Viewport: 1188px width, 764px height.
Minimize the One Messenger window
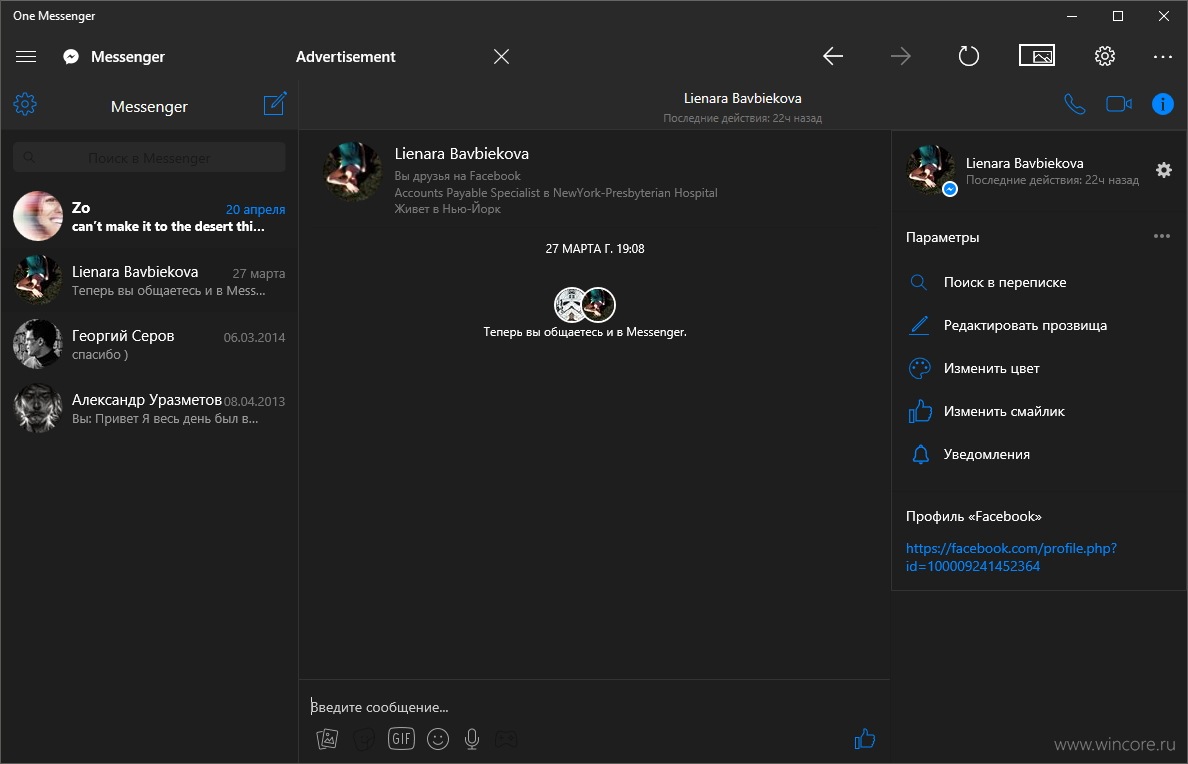pyautogui.click(x=1072, y=16)
